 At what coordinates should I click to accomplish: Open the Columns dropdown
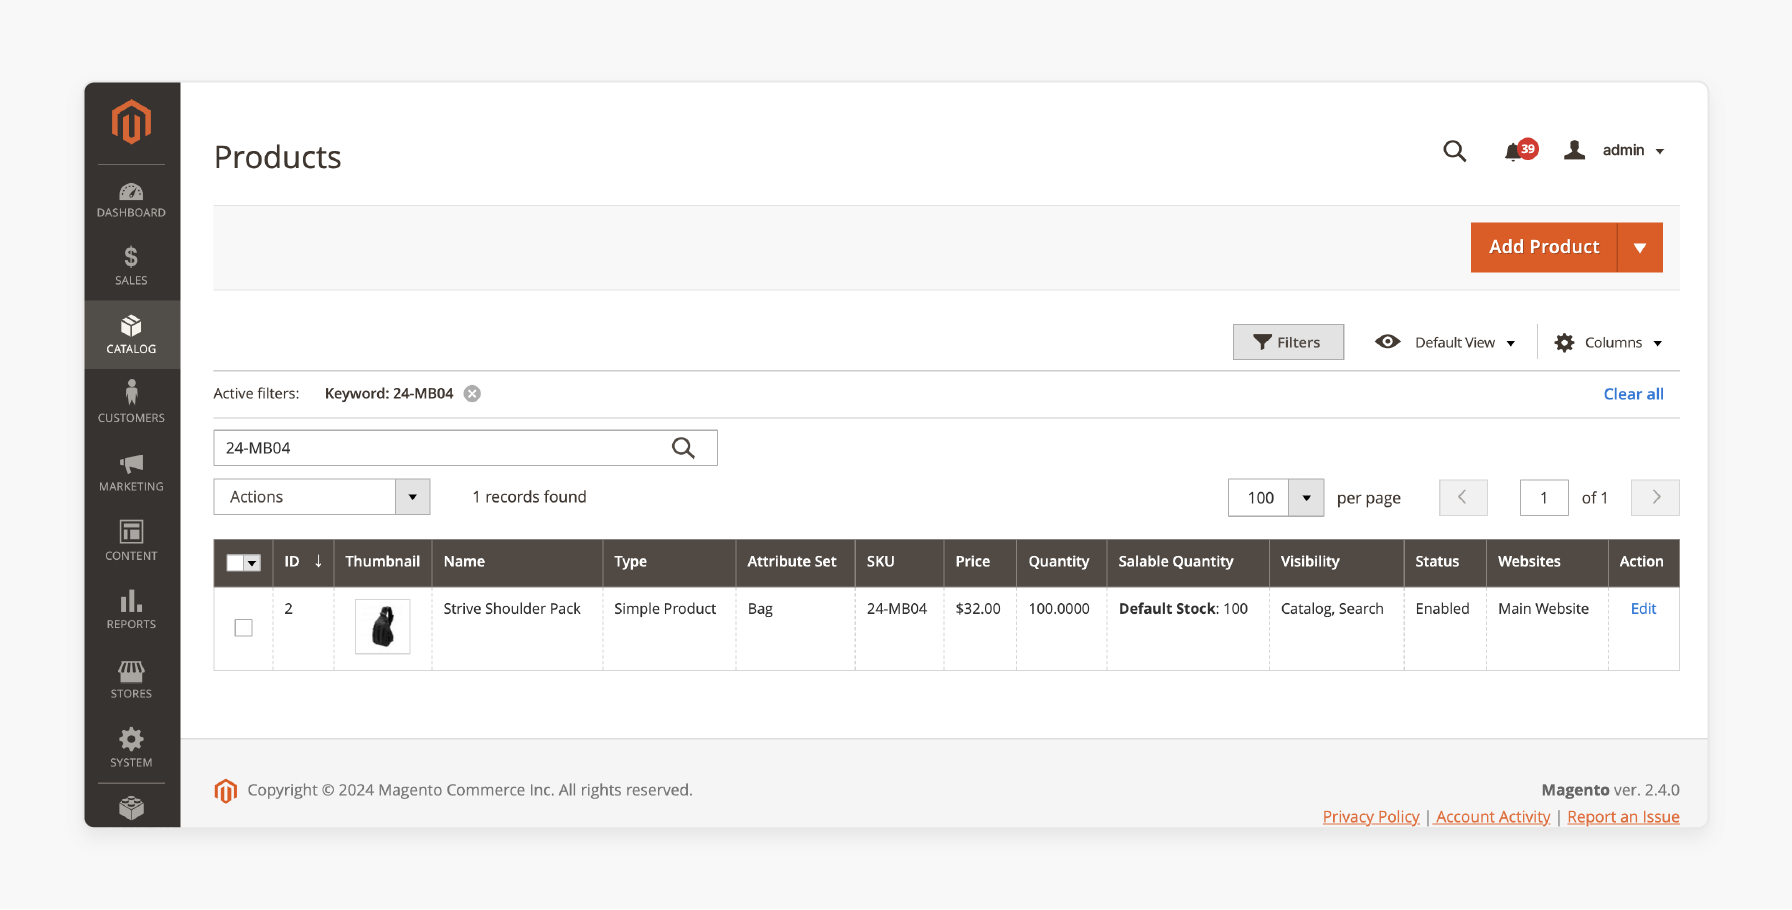coord(1623,343)
